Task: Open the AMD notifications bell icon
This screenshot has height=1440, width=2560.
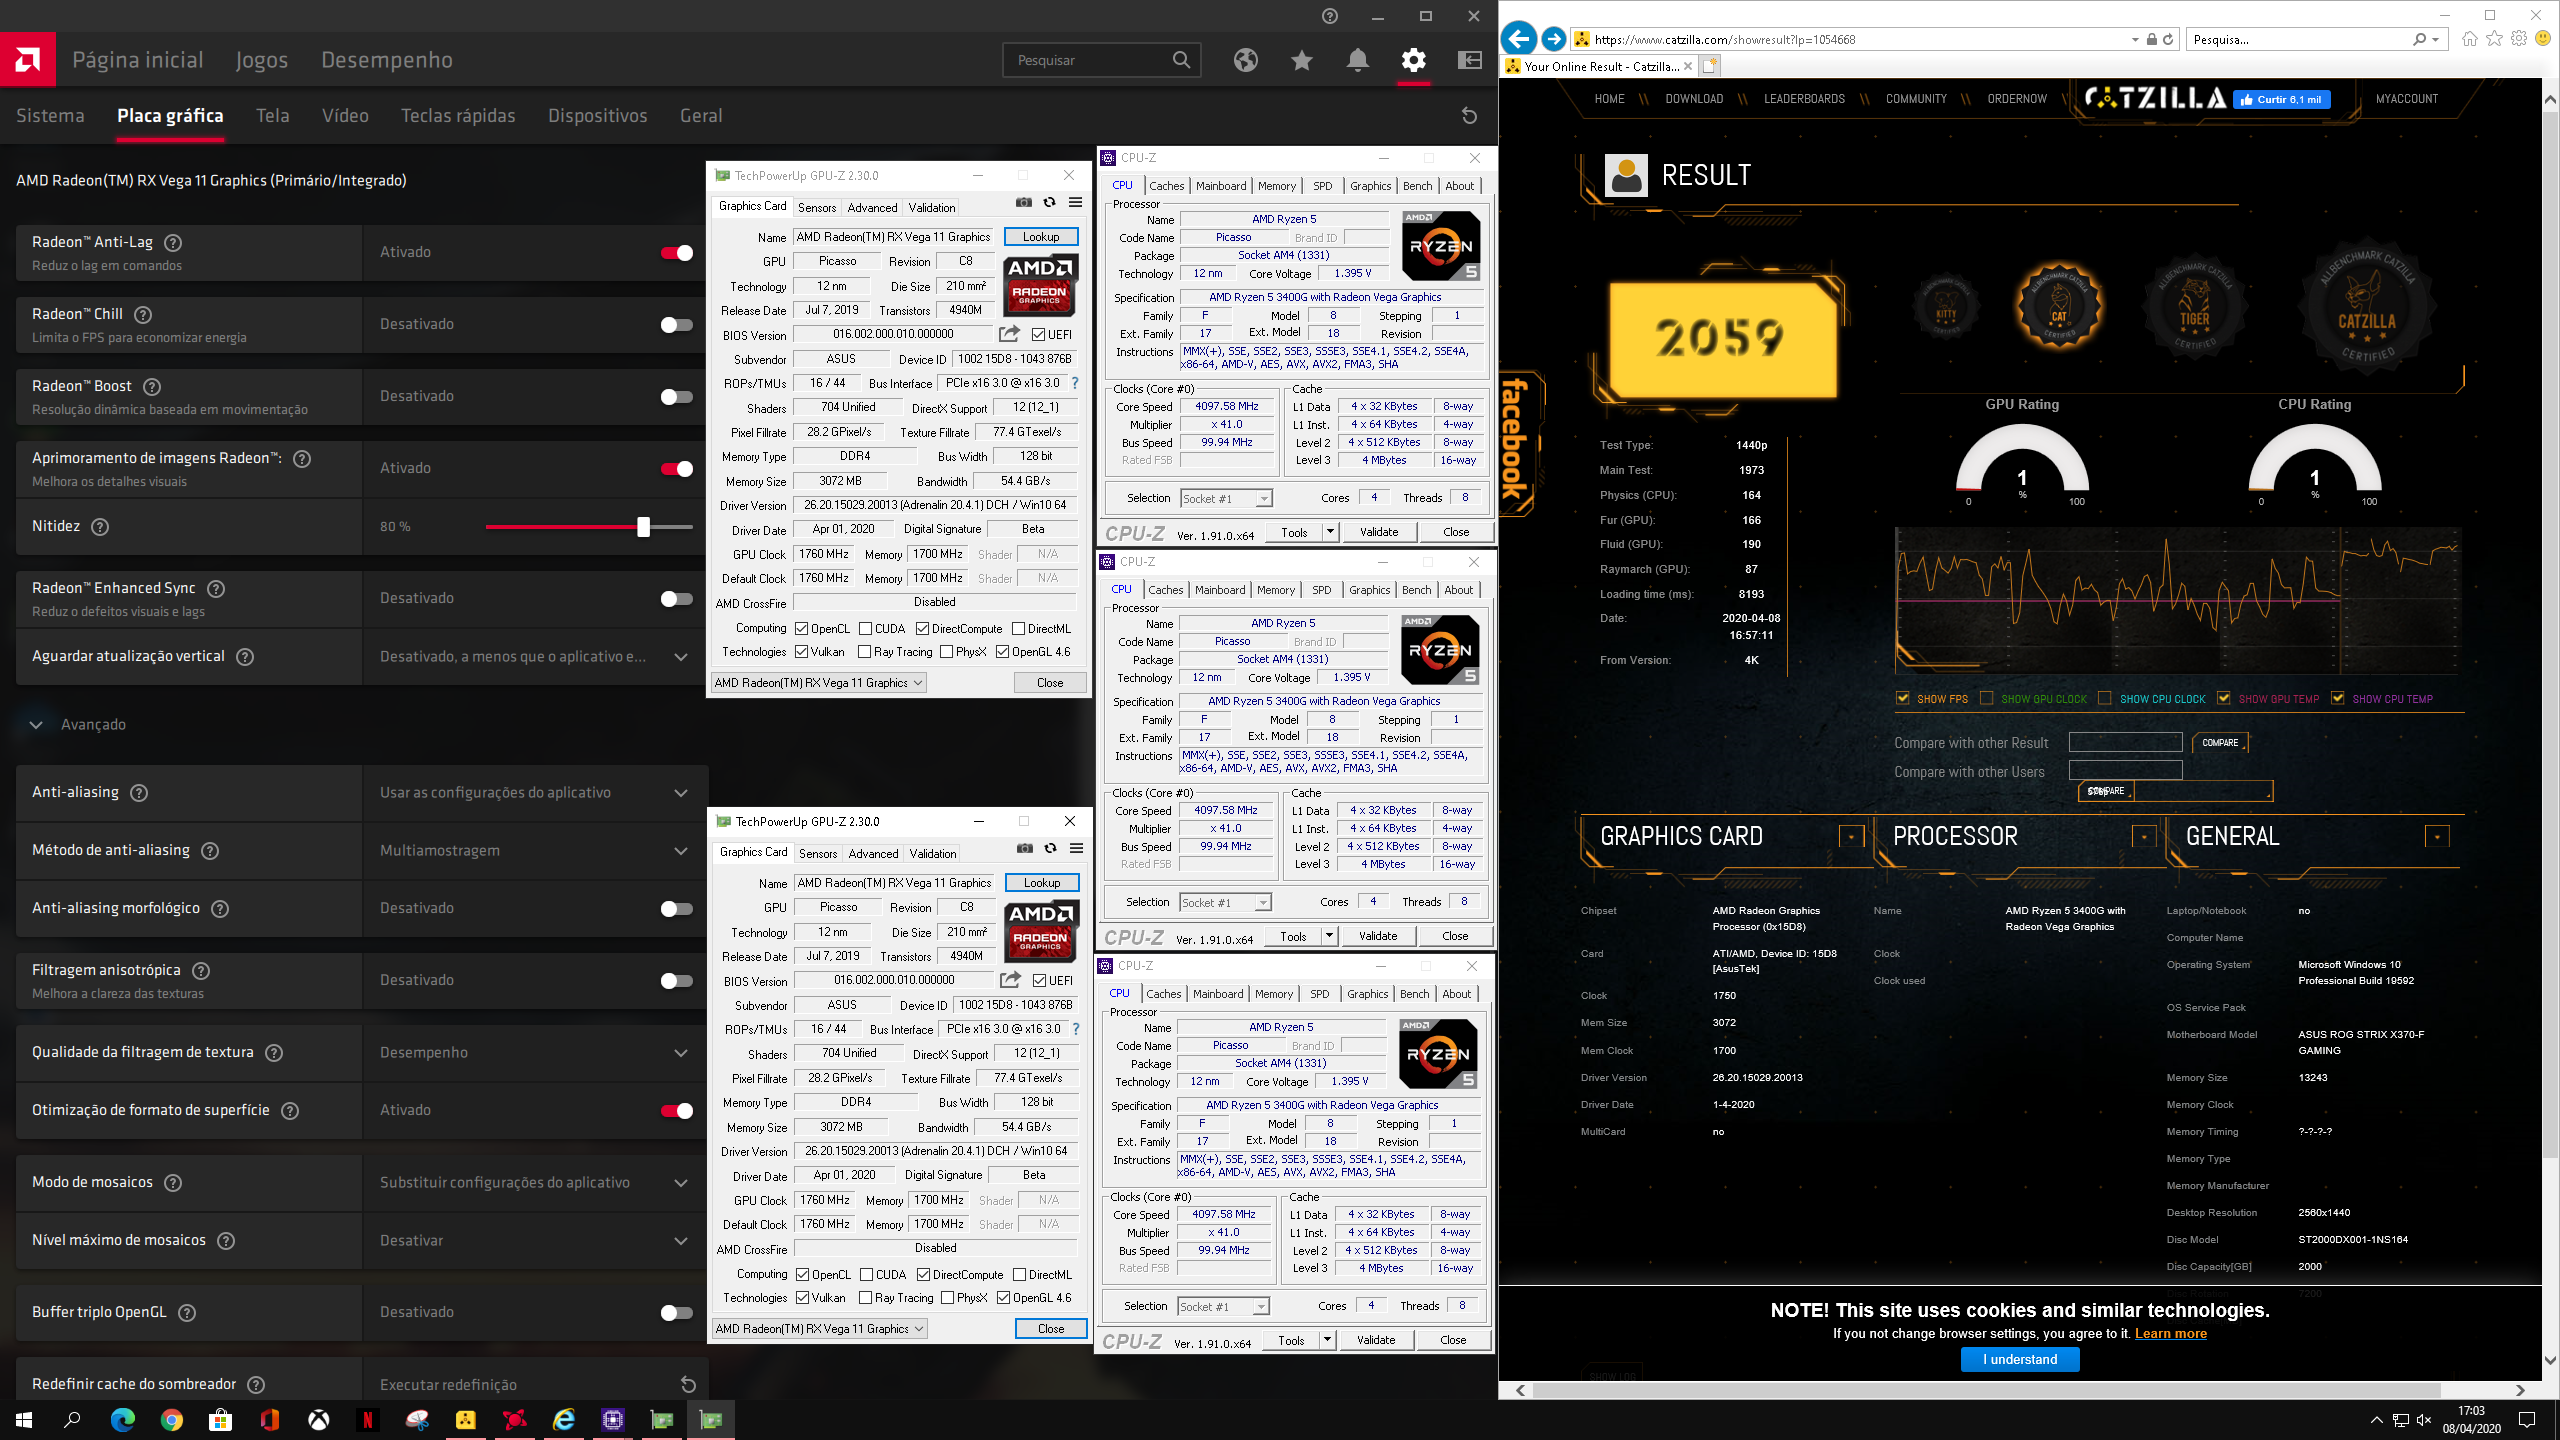Action: point(1357,60)
